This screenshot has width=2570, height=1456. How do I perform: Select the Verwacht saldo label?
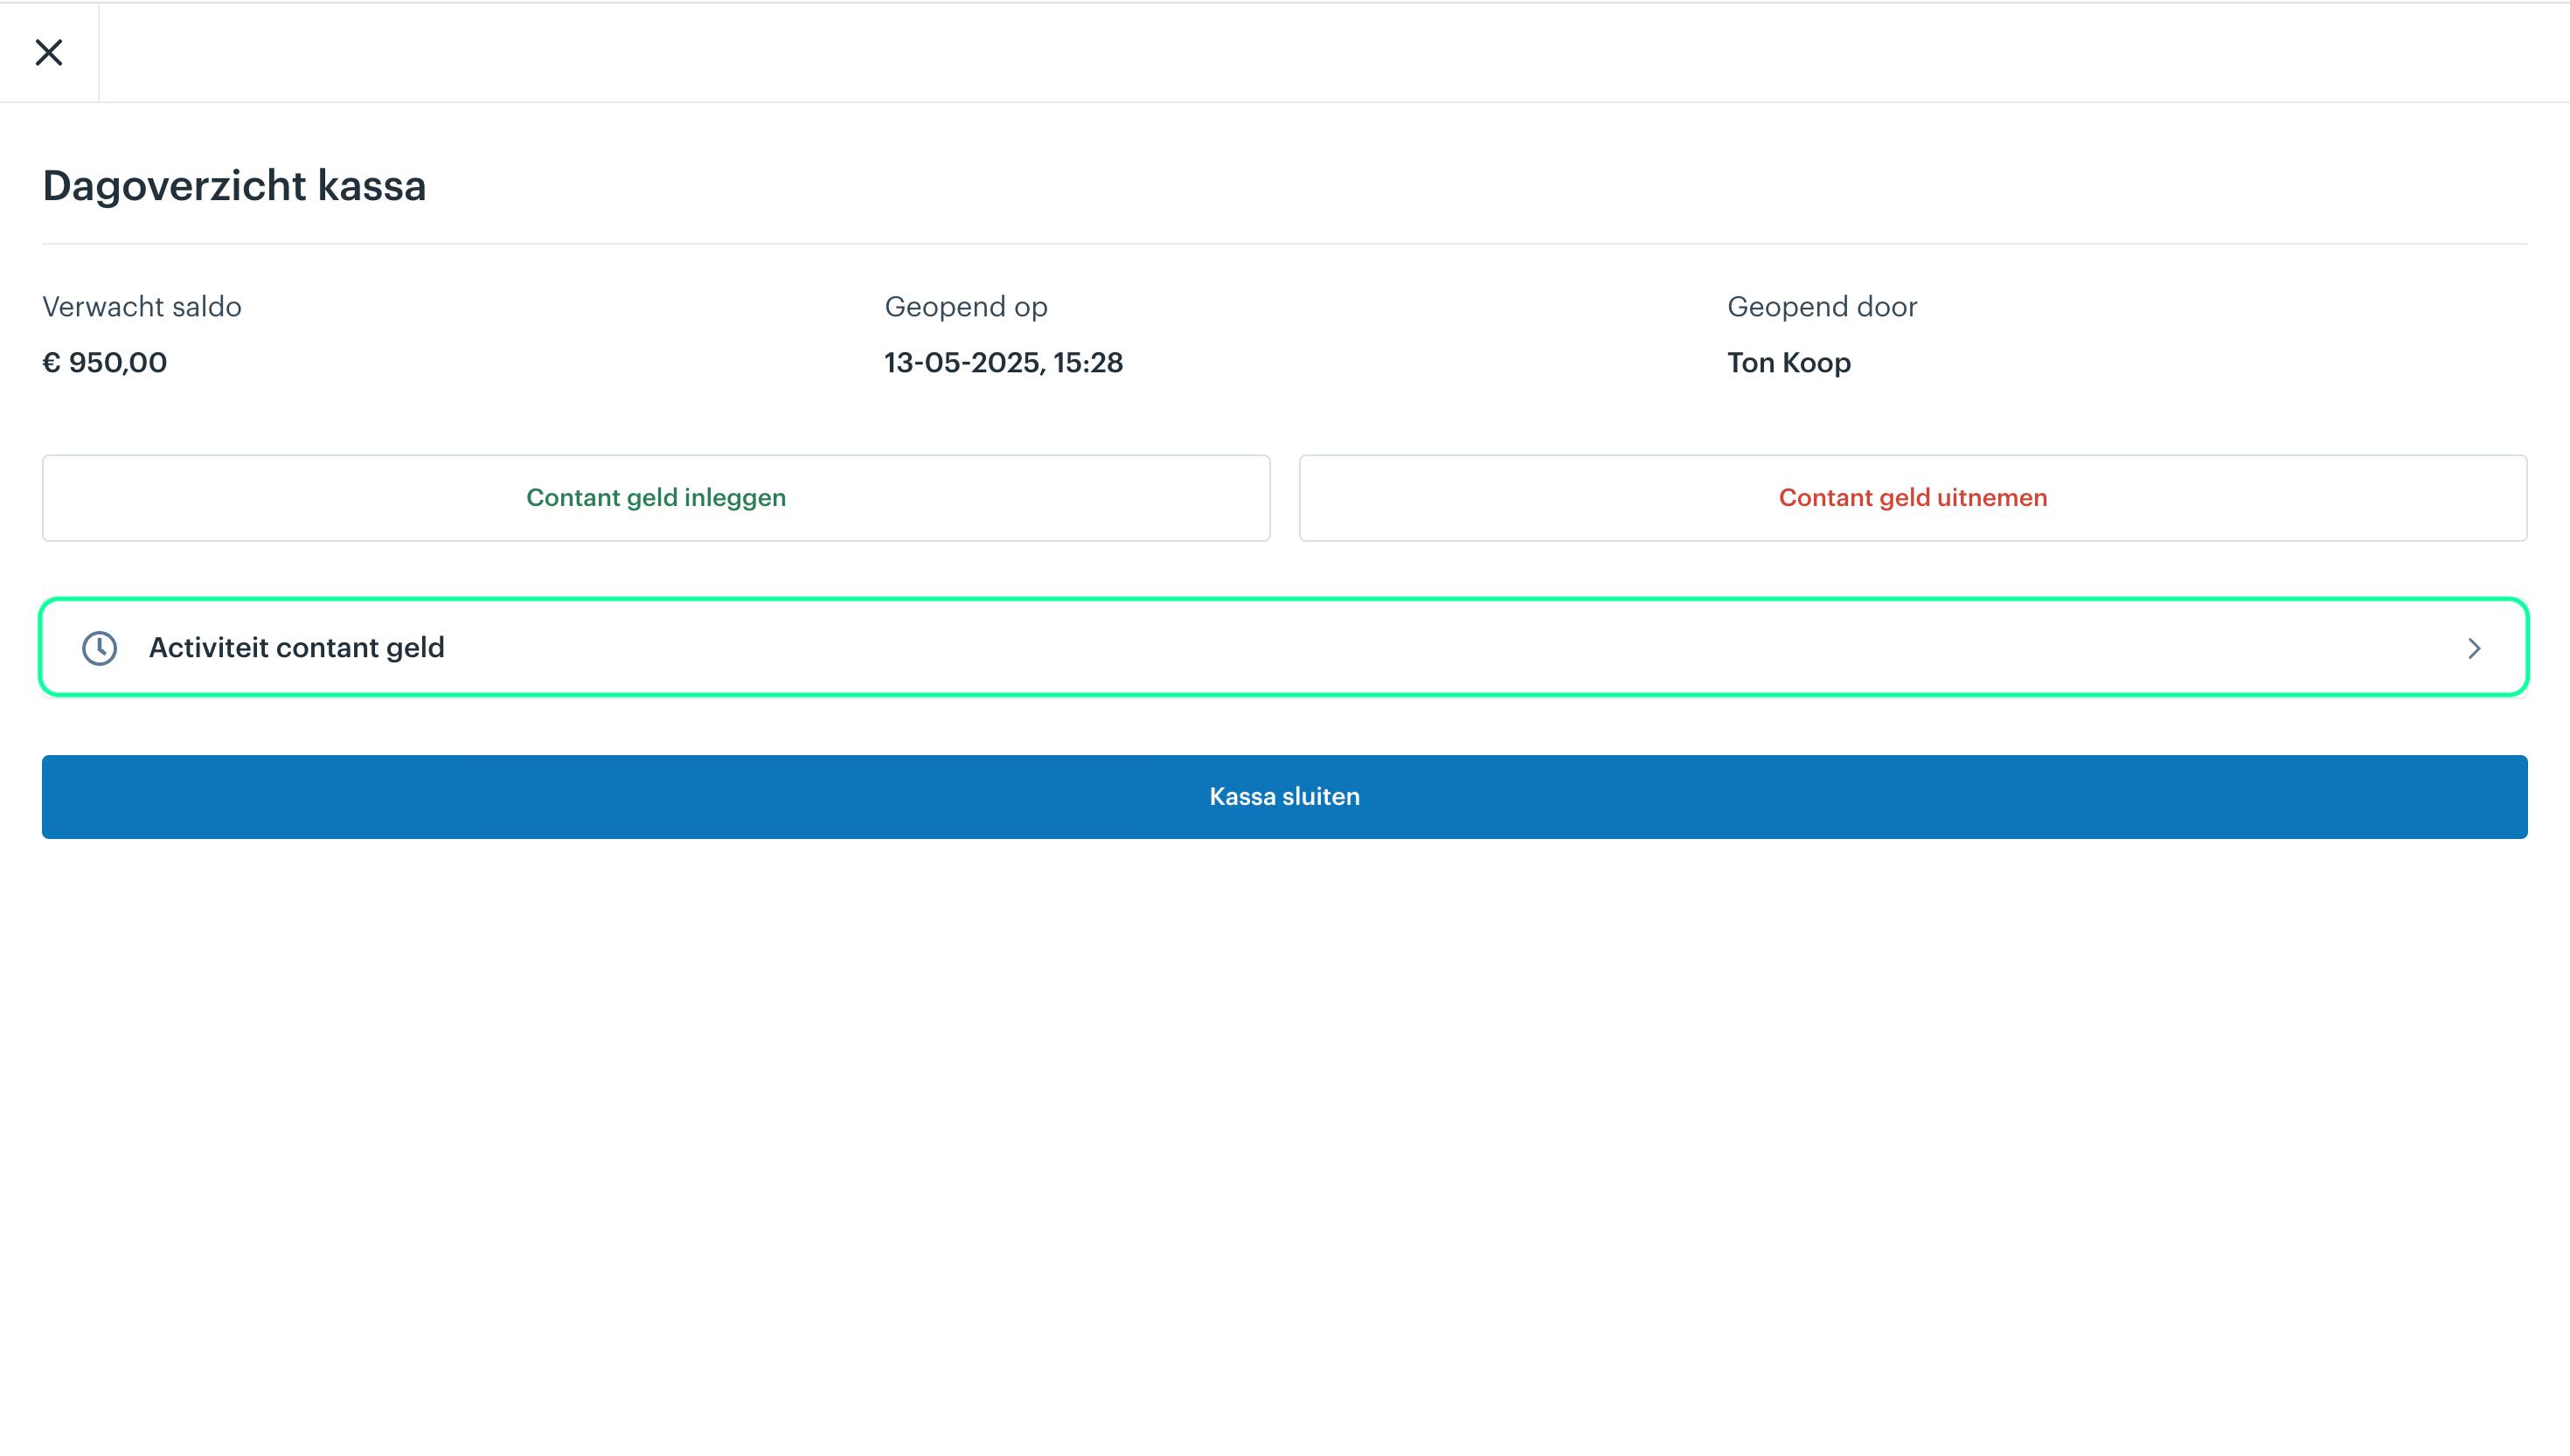(142, 306)
